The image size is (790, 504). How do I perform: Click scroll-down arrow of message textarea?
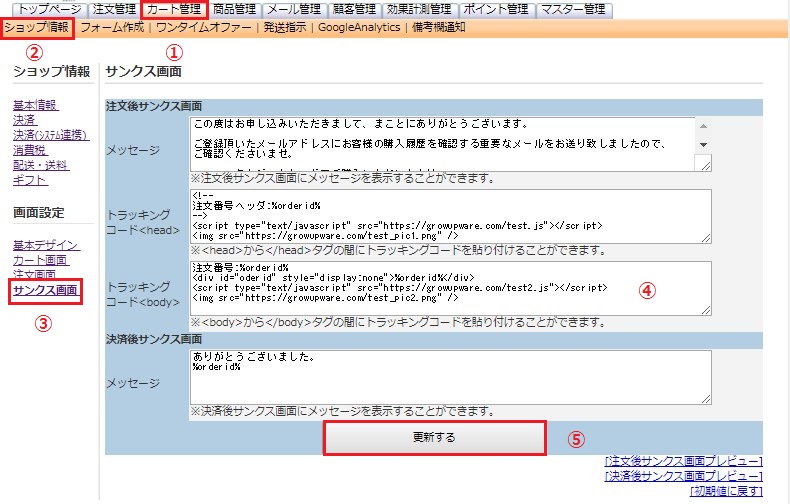click(703, 145)
